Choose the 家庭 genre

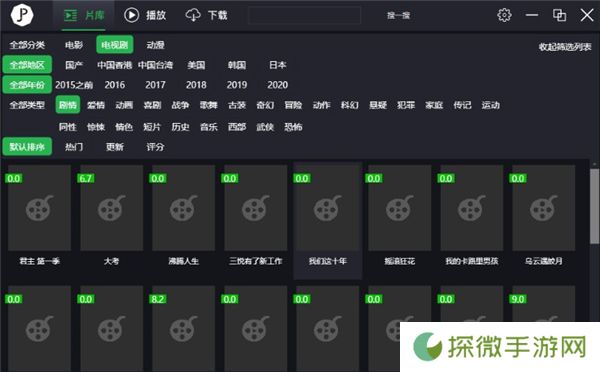[x=434, y=104]
